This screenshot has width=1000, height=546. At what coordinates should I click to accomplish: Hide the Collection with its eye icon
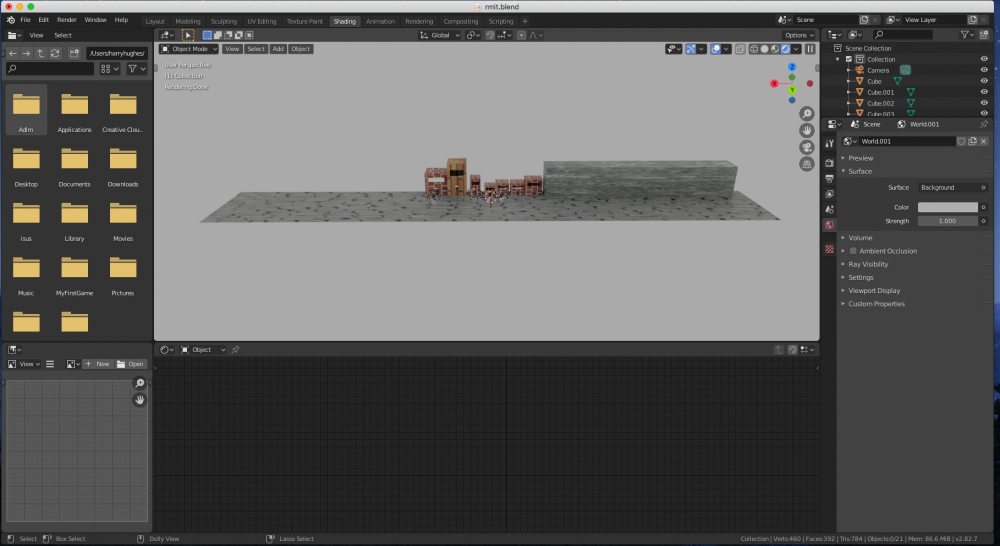pos(984,59)
